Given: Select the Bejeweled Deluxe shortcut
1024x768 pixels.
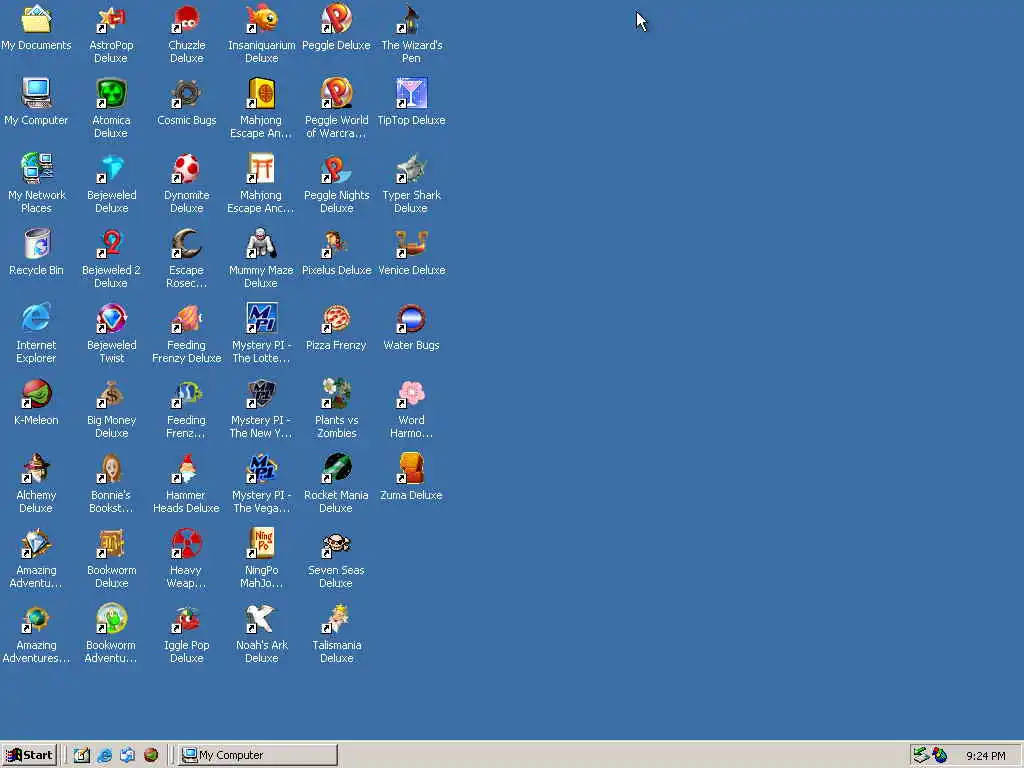Looking at the screenshot, I should (111, 184).
